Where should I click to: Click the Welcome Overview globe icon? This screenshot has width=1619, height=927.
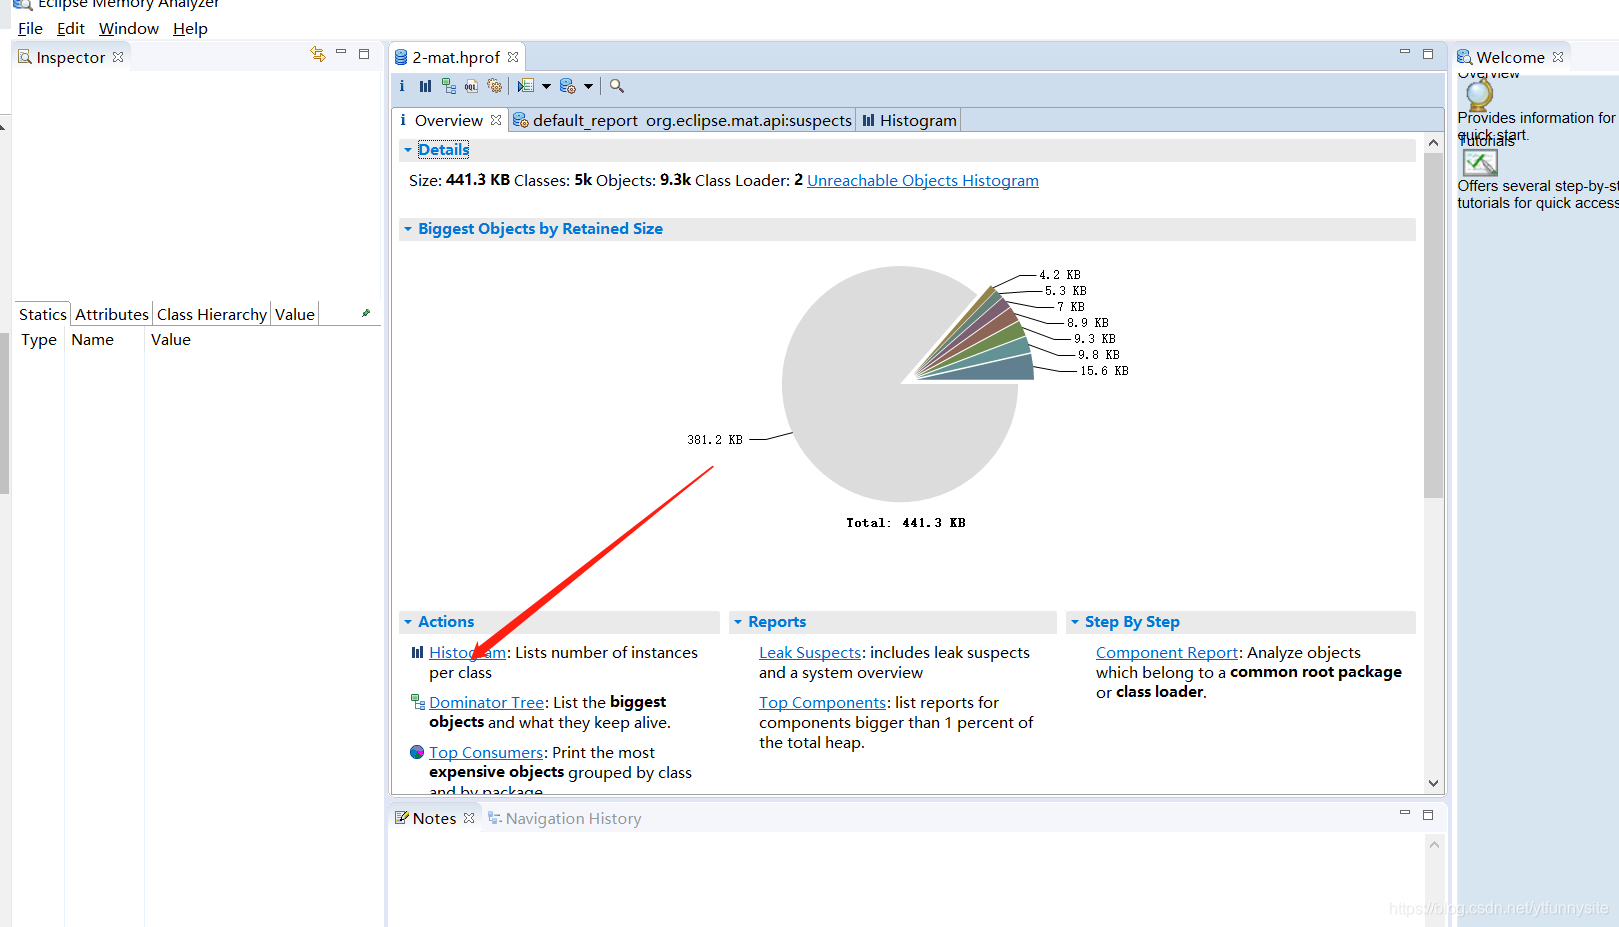point(1479,95)
